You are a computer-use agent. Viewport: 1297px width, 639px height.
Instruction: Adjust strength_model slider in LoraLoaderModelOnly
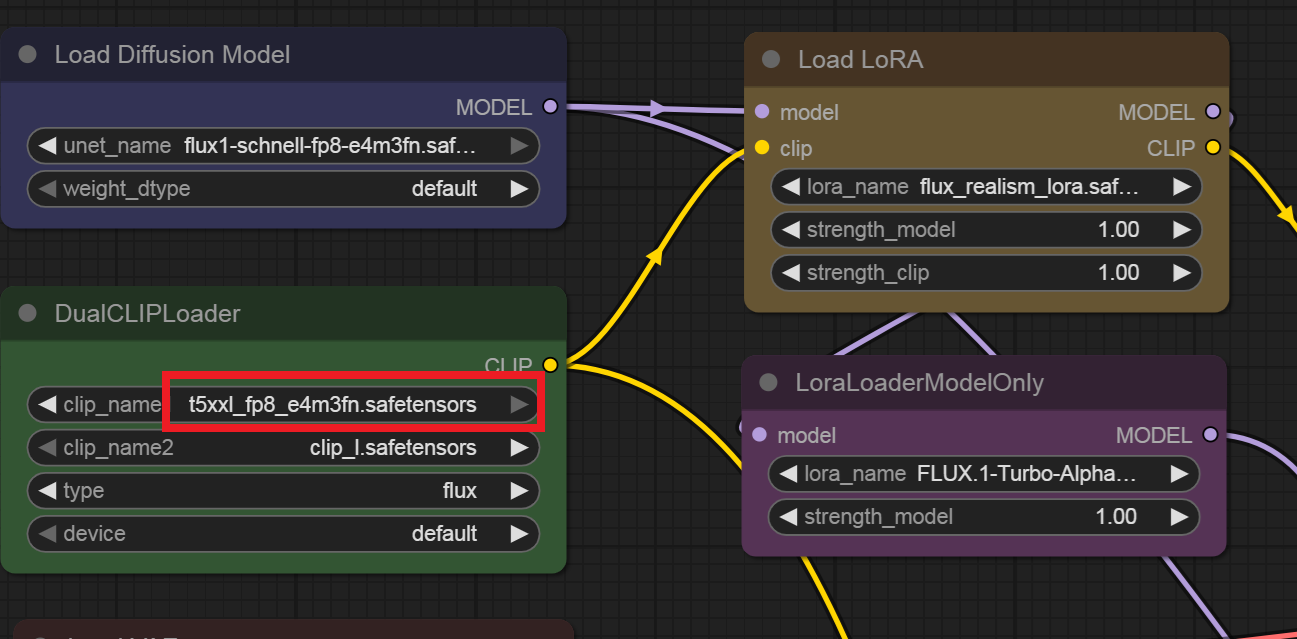(x=983, y=517)
